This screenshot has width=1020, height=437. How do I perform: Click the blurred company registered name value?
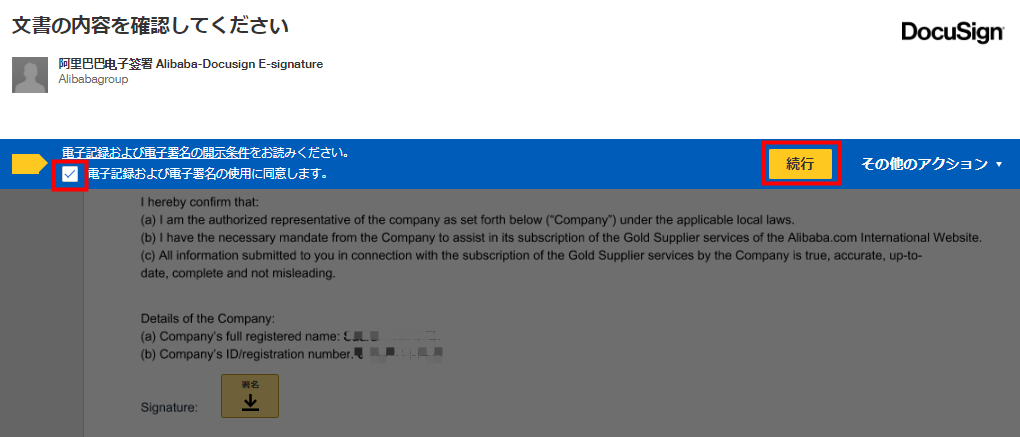coord(393,337)
